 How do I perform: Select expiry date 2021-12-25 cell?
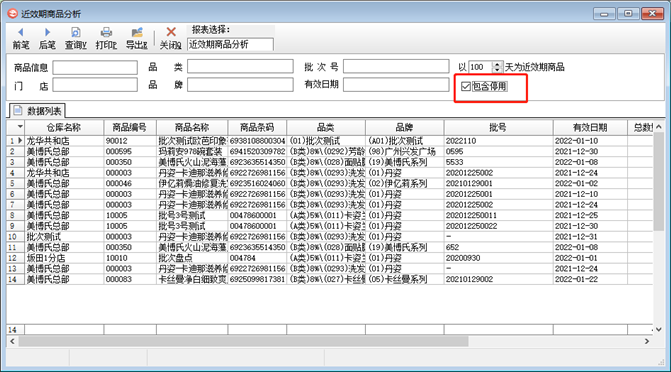[x=590, y=215]
